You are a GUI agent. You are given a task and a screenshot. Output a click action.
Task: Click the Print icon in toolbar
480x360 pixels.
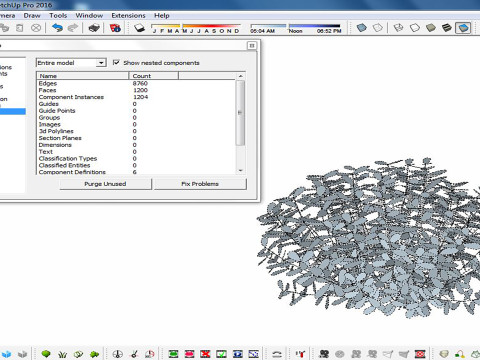tap(94, 28)
